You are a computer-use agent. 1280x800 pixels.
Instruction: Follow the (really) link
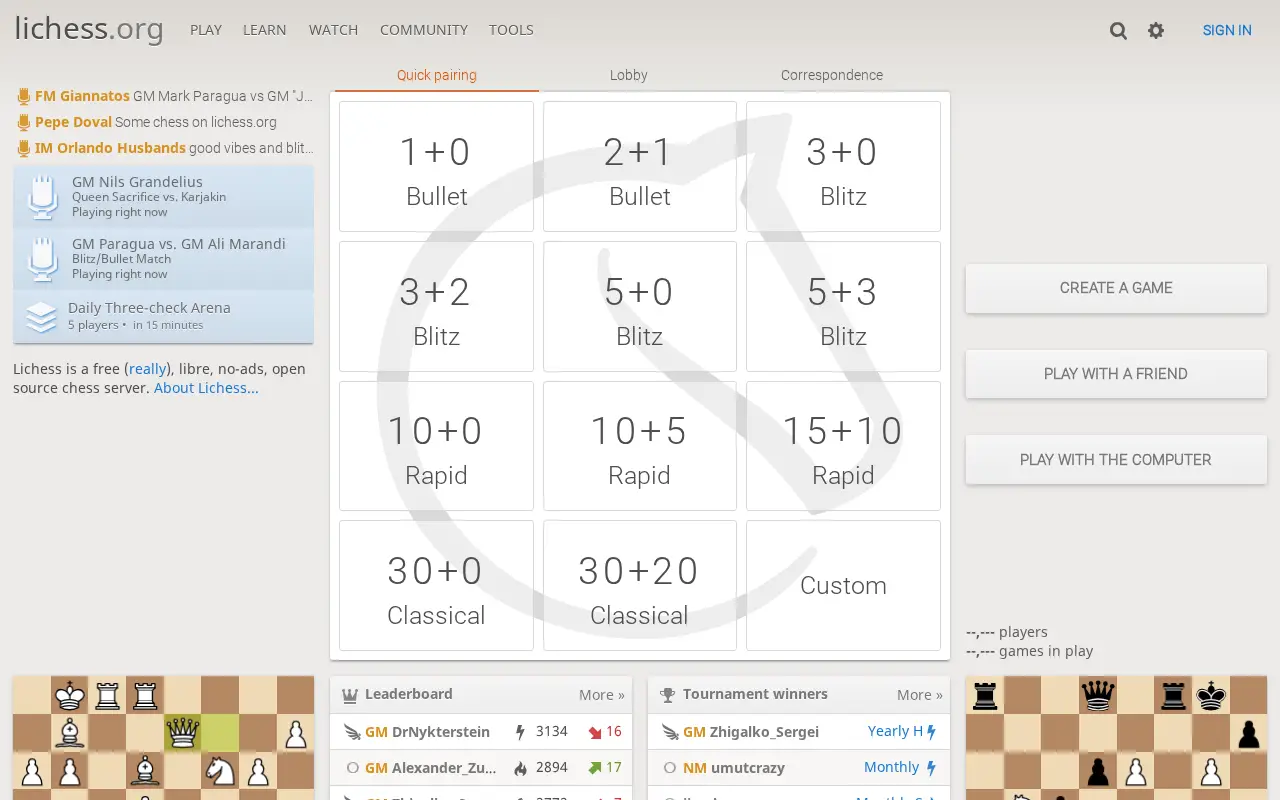point(148,369)
